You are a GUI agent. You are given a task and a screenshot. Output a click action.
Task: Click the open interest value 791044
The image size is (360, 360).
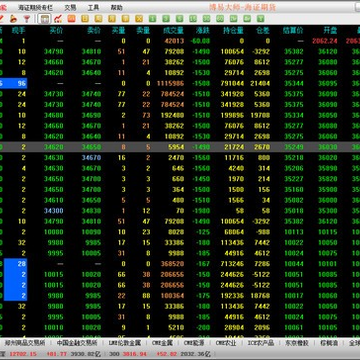(232, 83)
